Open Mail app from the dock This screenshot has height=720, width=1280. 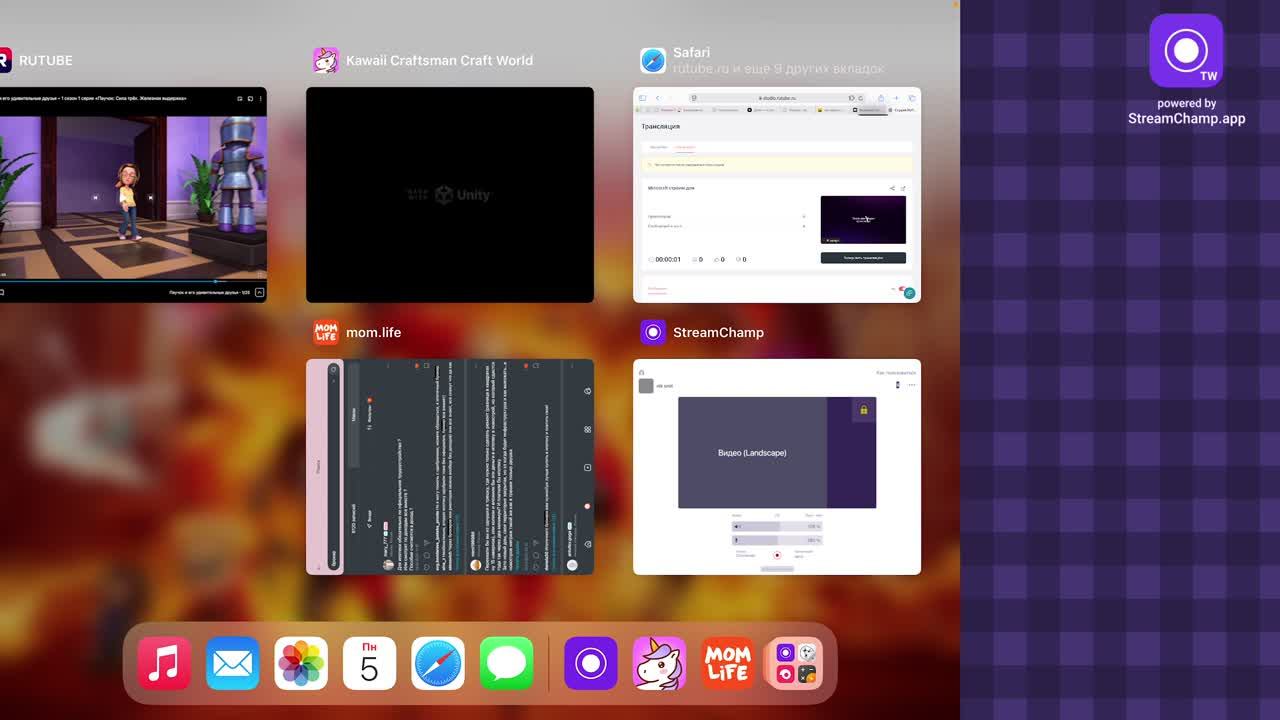tap(233, 663)
